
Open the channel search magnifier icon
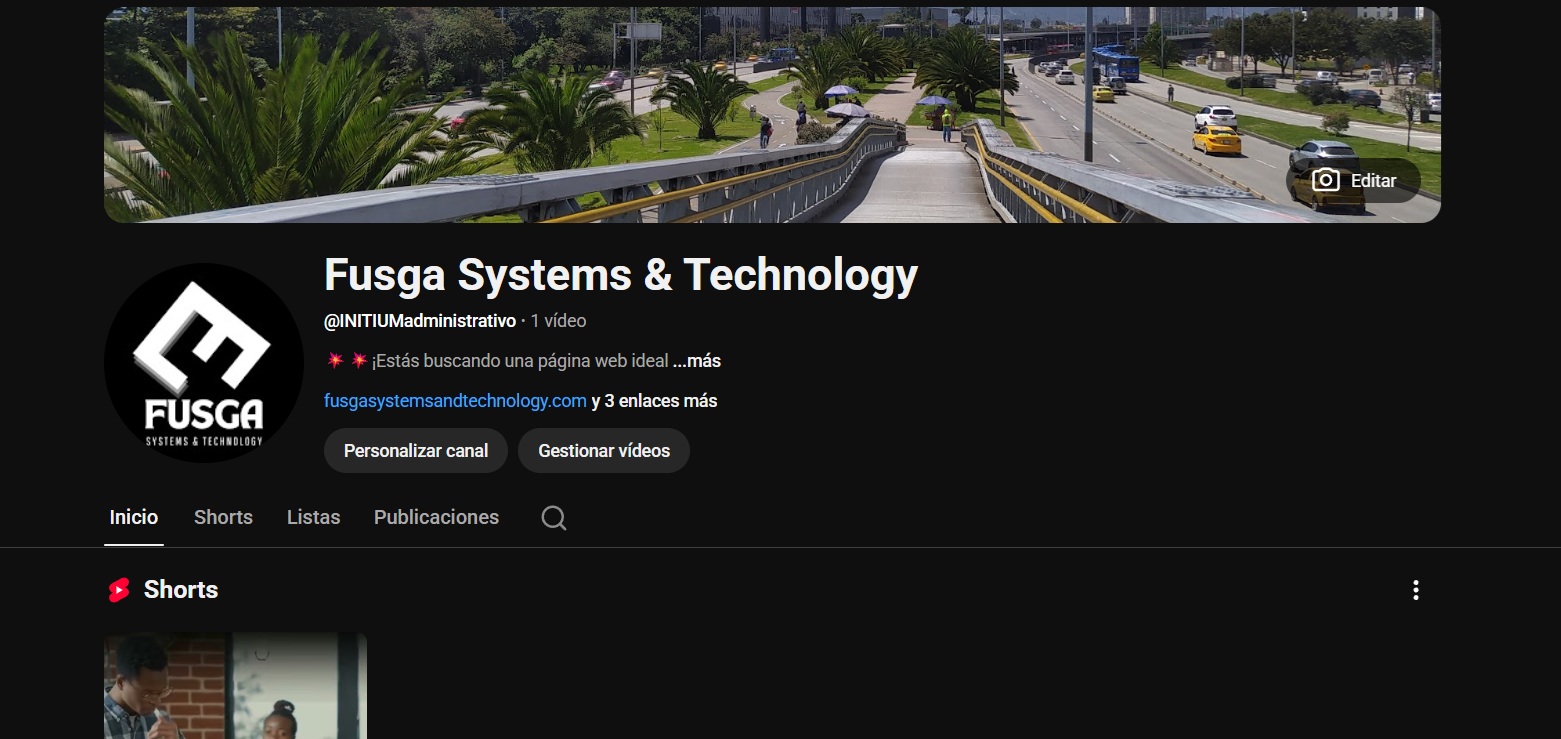(x=553, y=517)
